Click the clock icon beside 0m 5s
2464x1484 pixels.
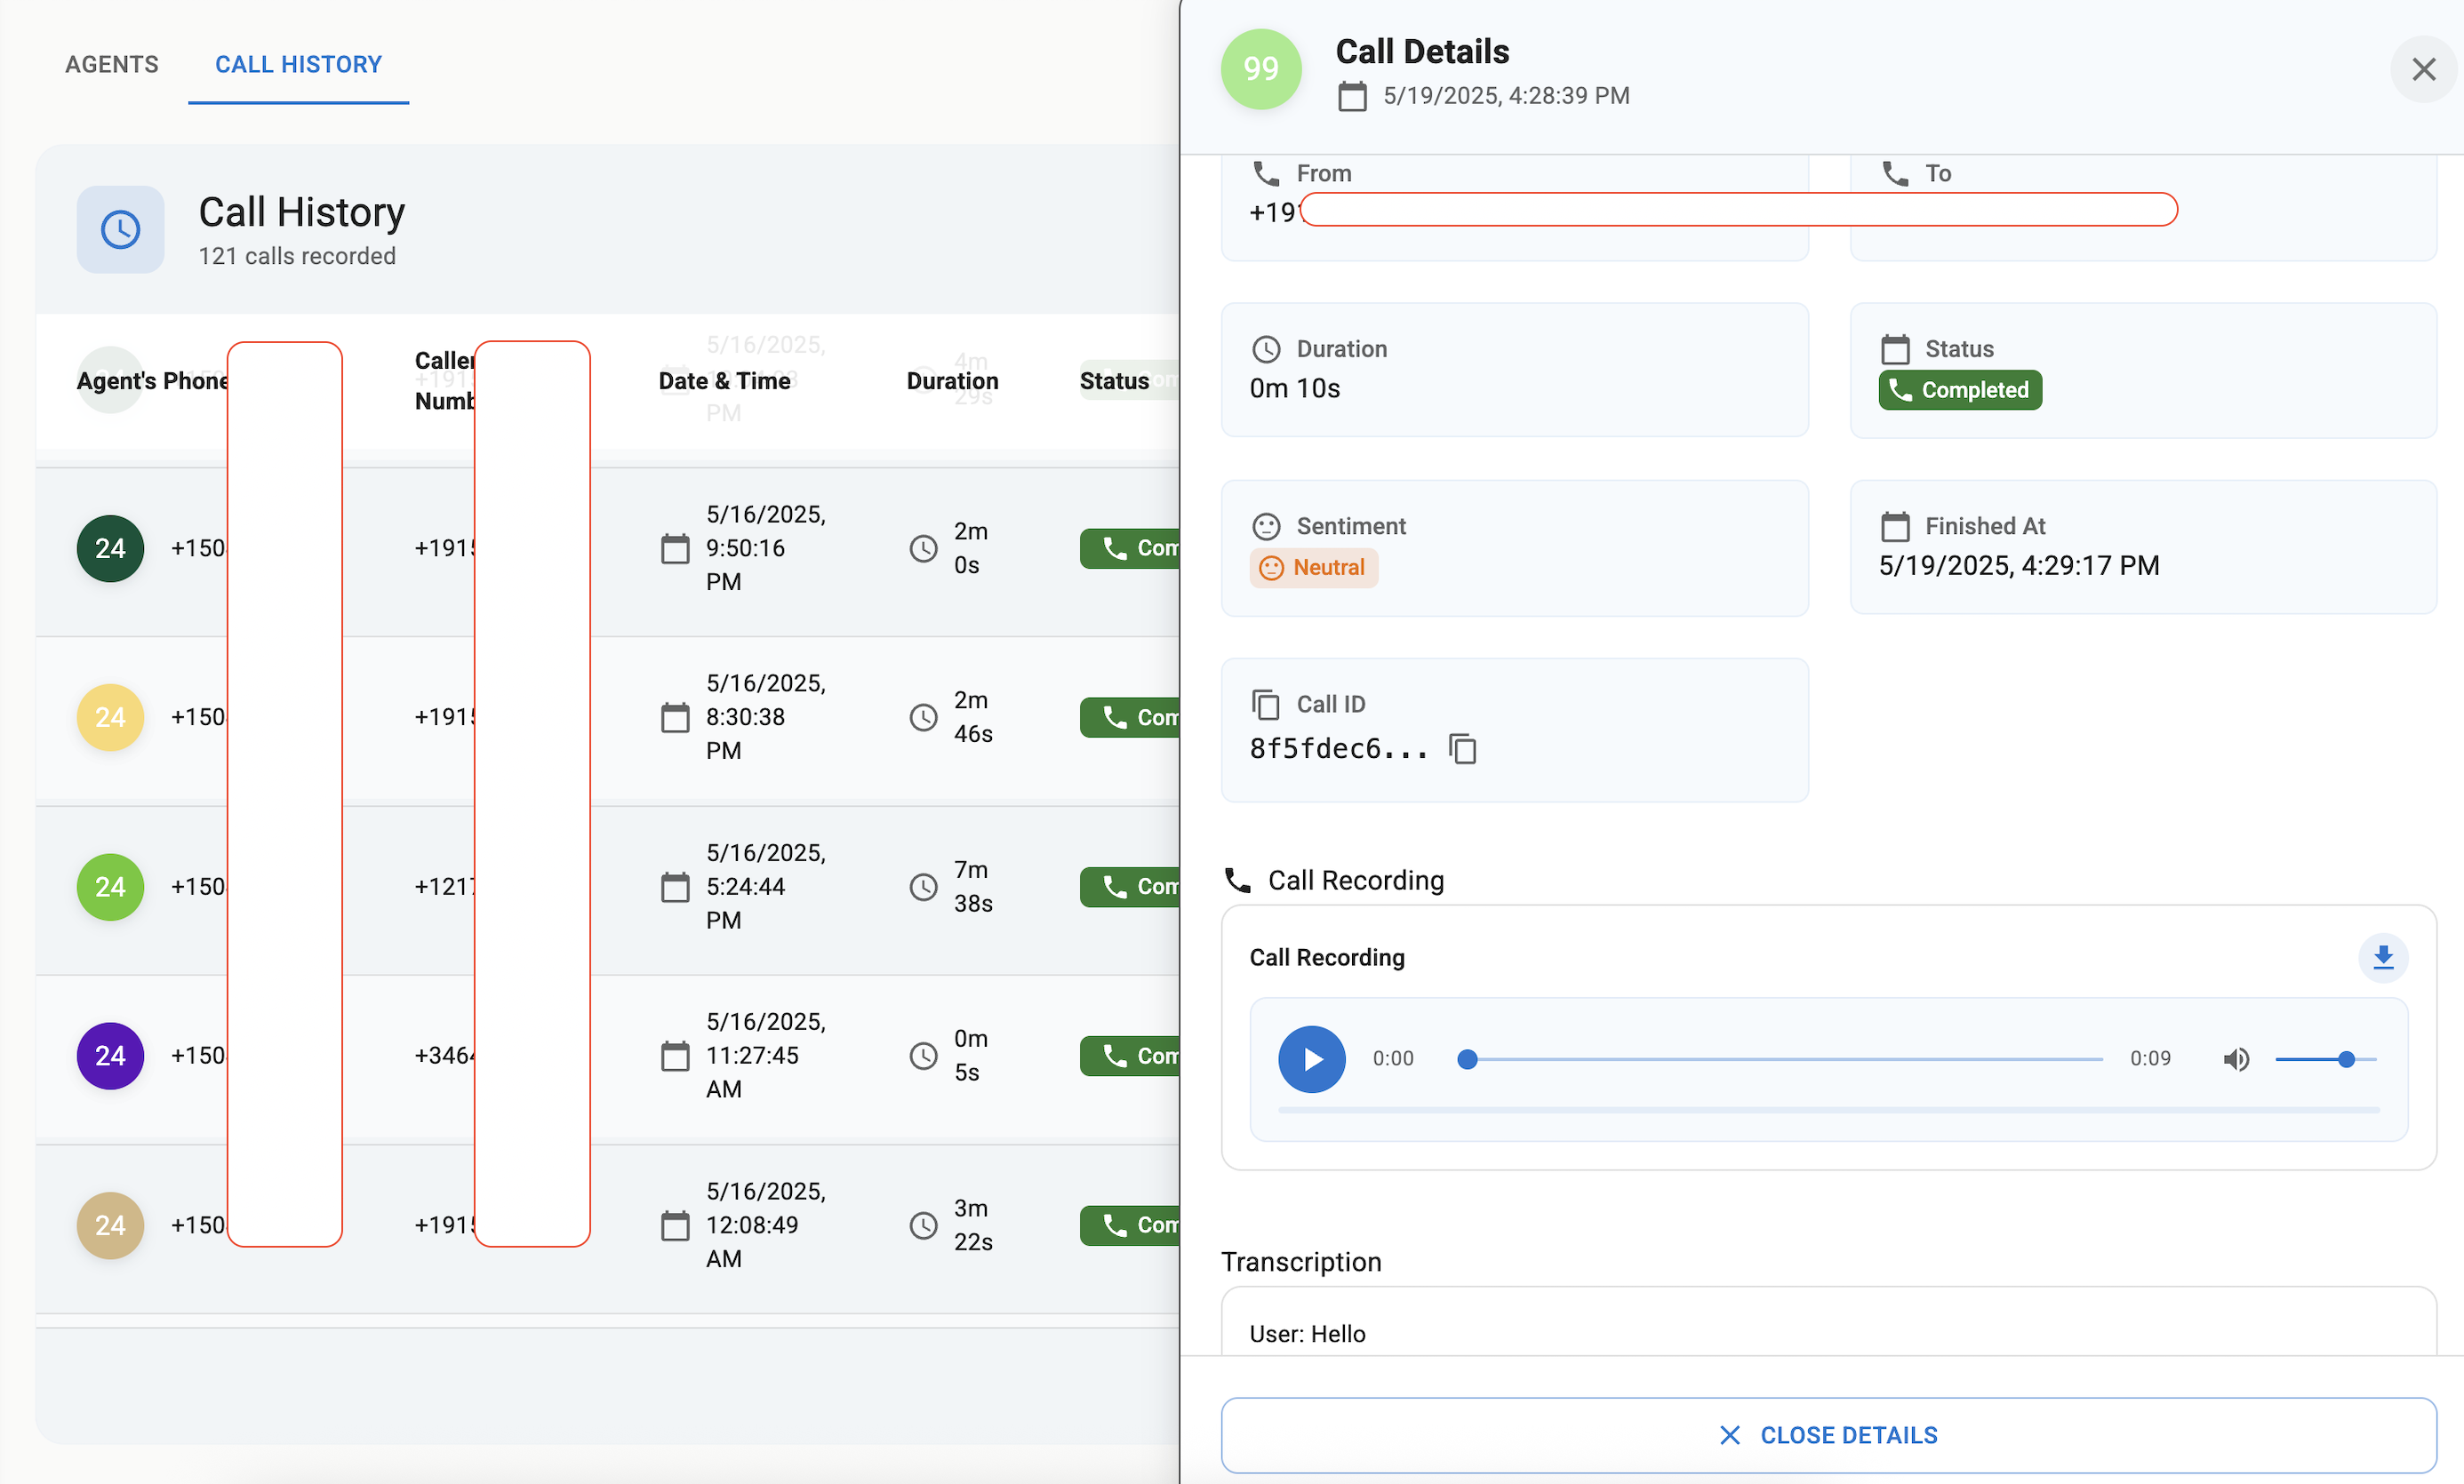click(923, 1056)
